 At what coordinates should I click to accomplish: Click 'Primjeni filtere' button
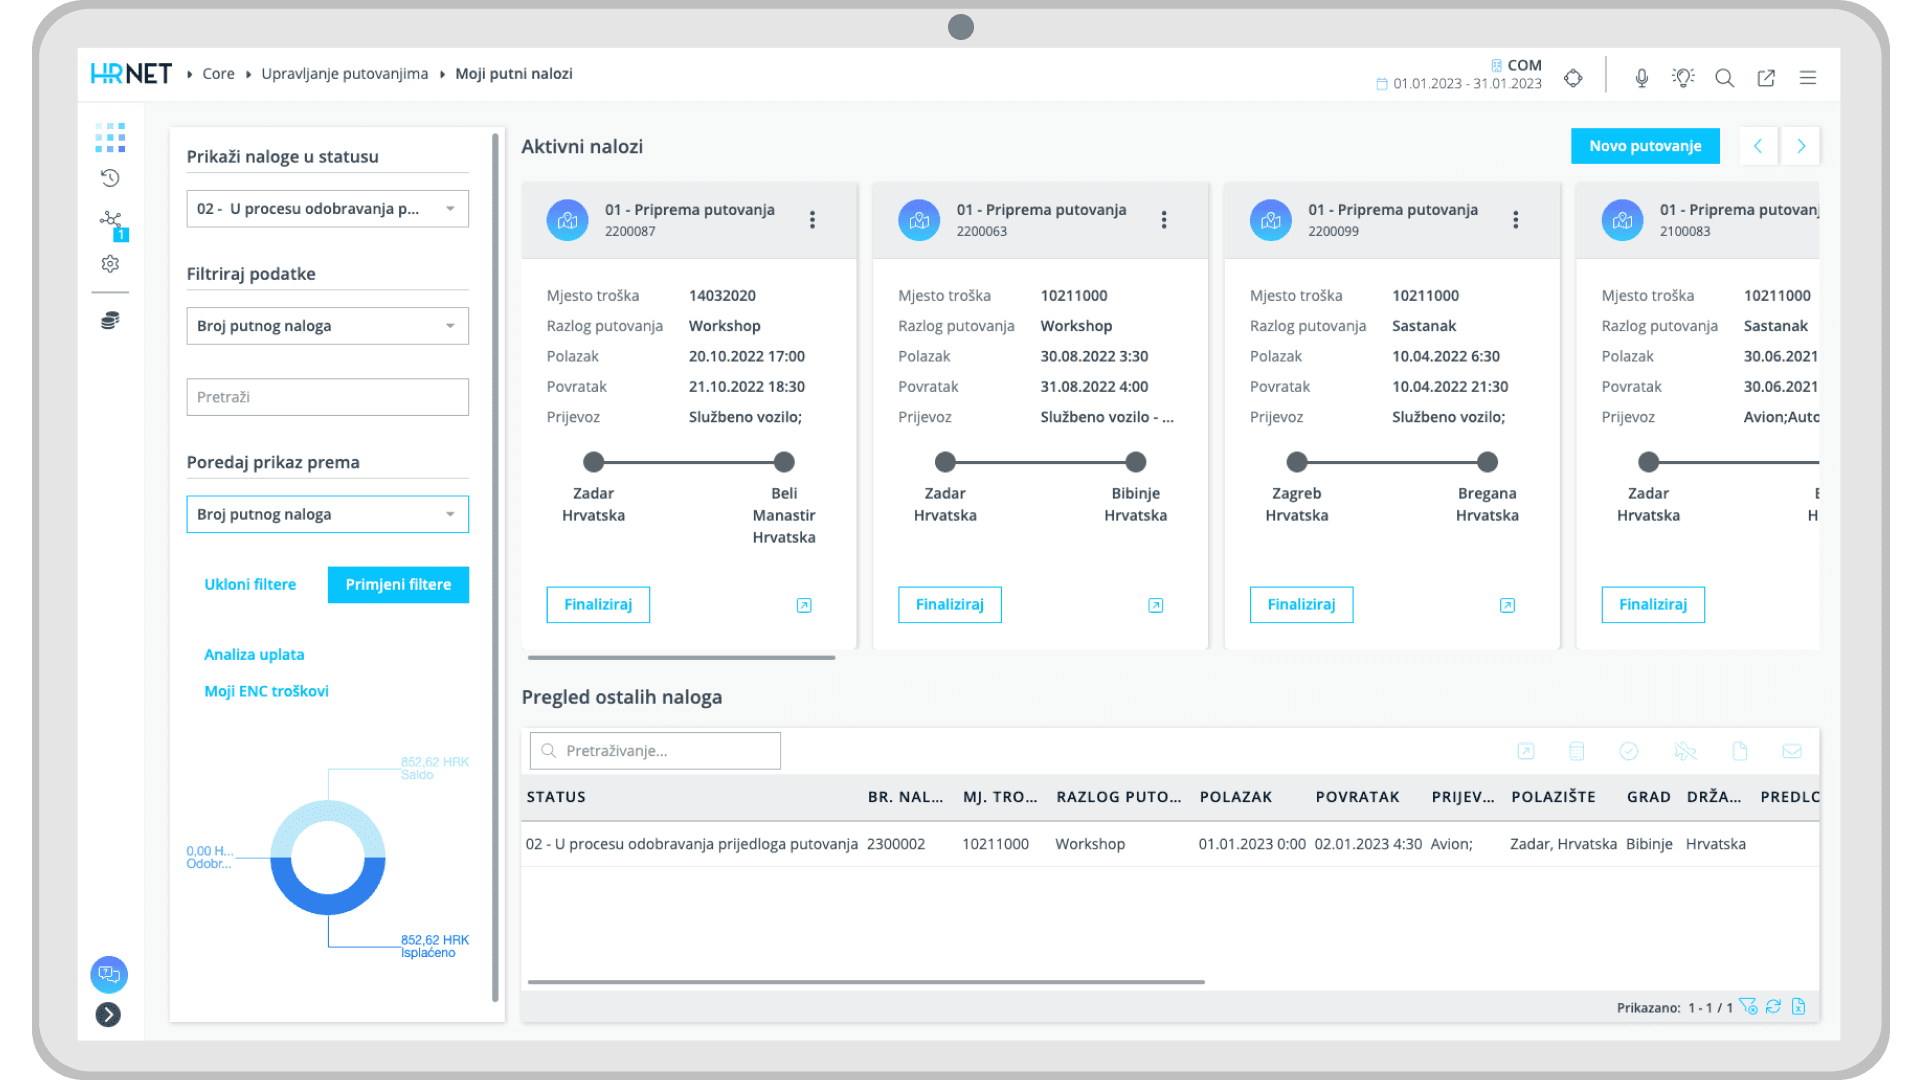point(398,584)
